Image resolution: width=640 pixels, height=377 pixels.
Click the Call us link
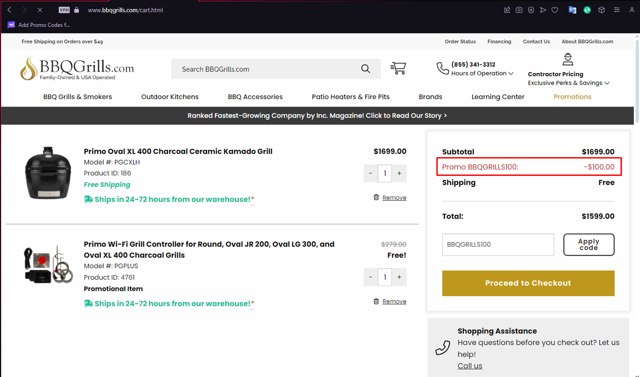pyautogui.click(x=470, y=366)
